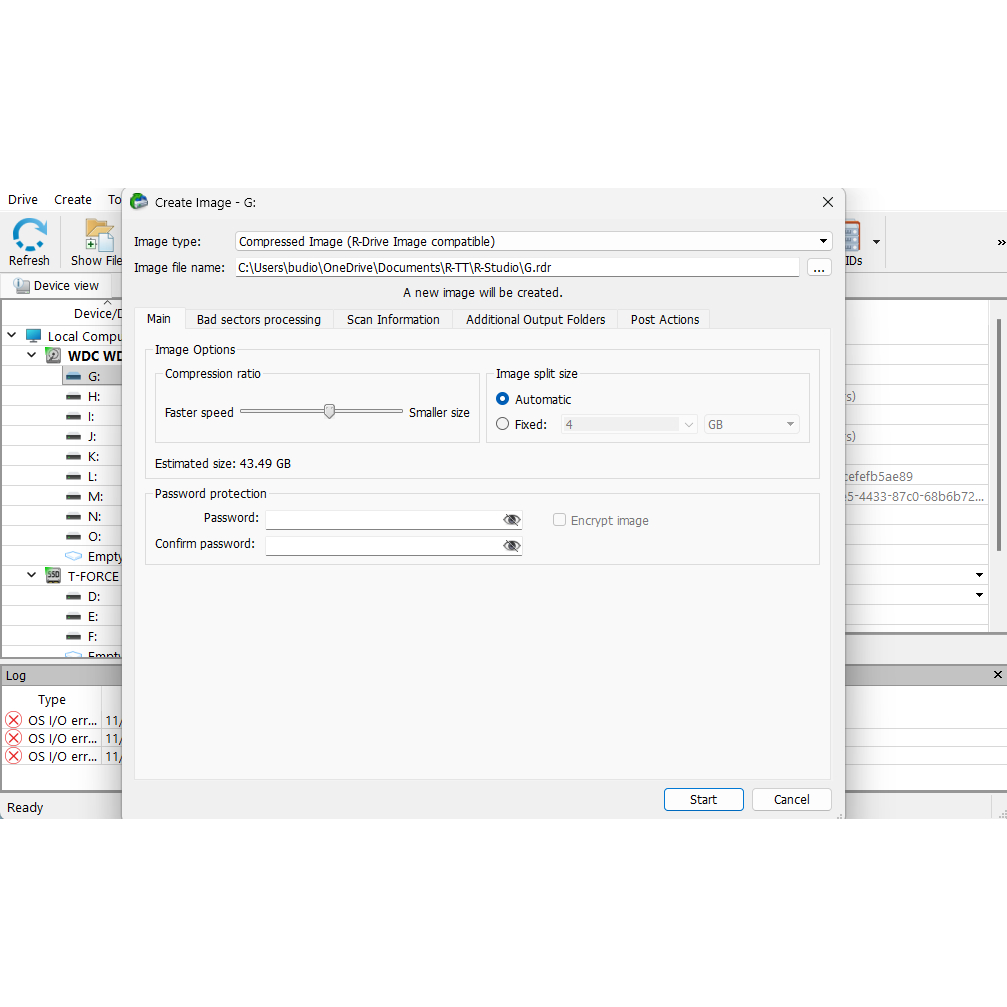1007x1007 pixels.
Task: Click the Local Computer monitor icon
Action: [x=33, y=335]
